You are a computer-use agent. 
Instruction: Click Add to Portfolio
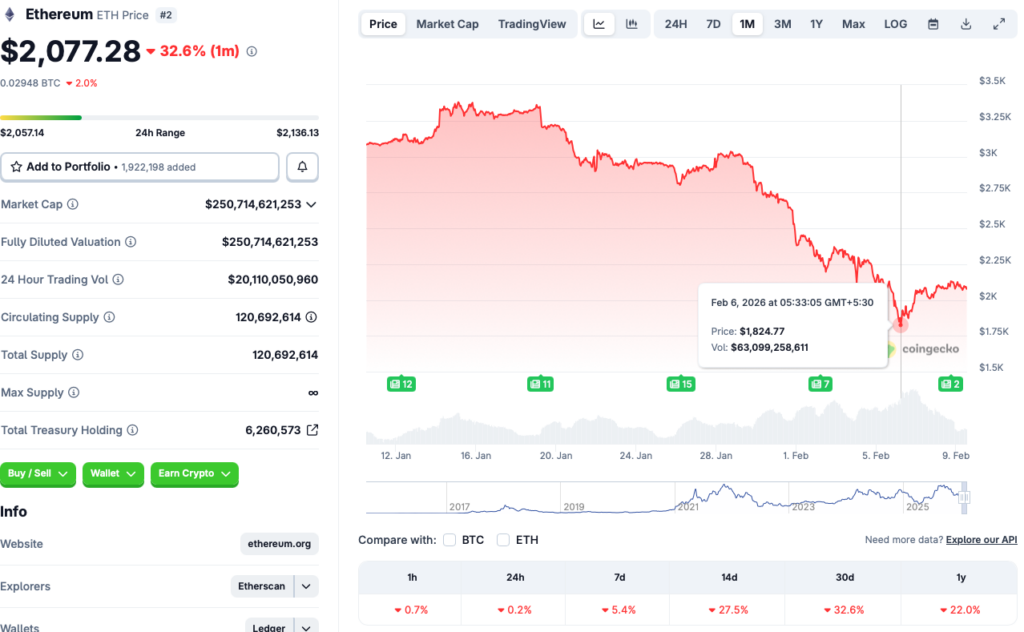tap(140, 166)
